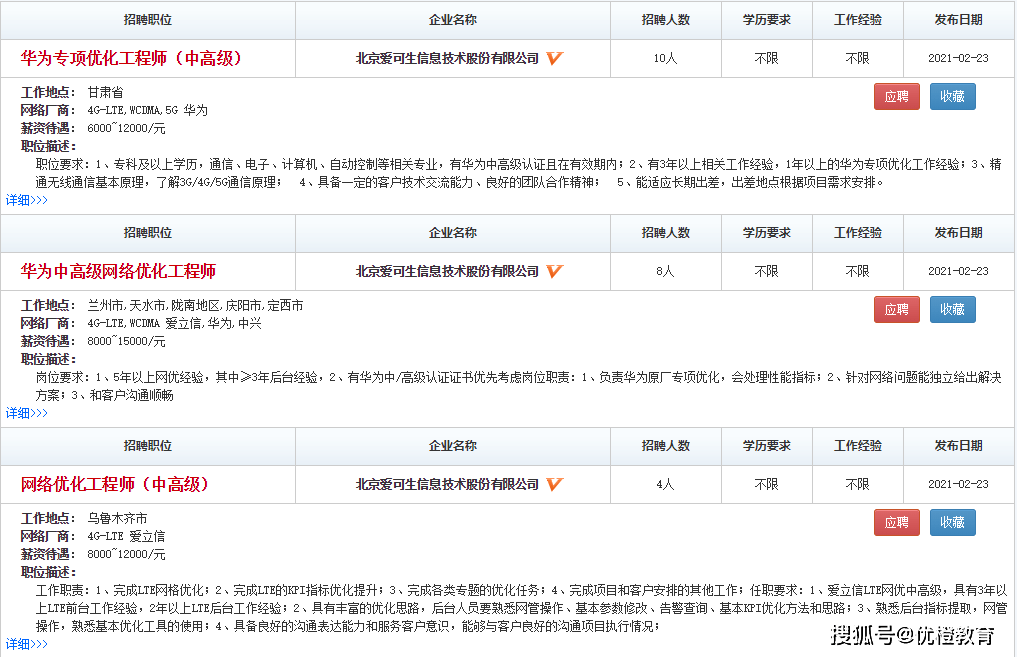Click the orange V badge in the 华为专项优化工程师 row
The height and width of the screenshot is (657, 1017).
click(555, 58)
